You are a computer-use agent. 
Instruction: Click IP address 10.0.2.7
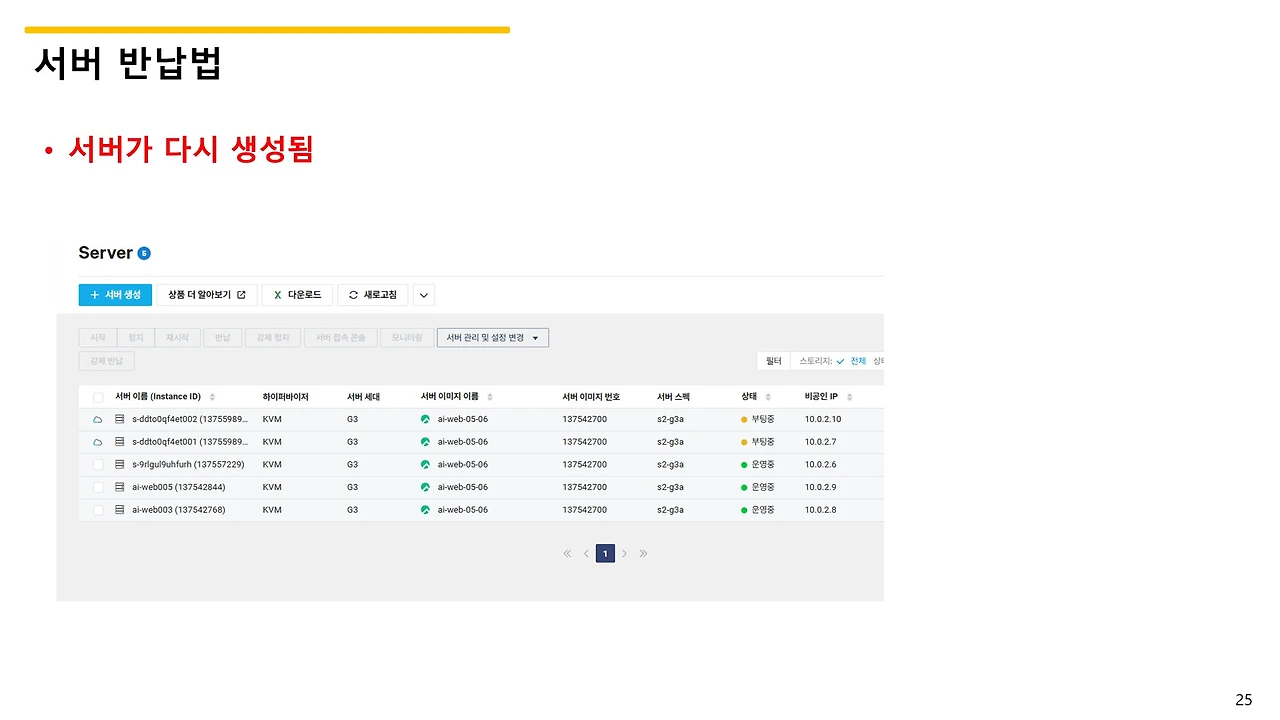point(821,442)
